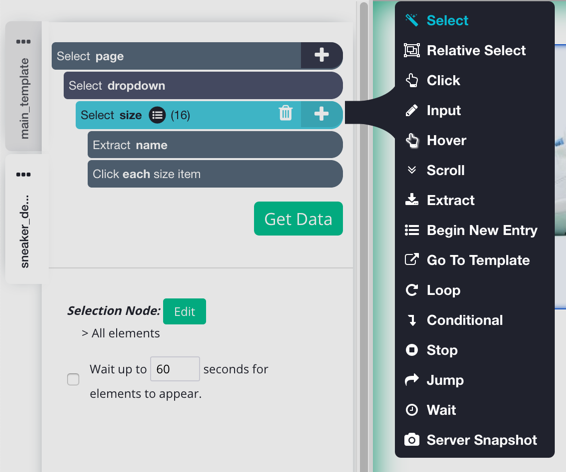
Task: Click the Edit button for Selection Node
Action: point(184,311)
